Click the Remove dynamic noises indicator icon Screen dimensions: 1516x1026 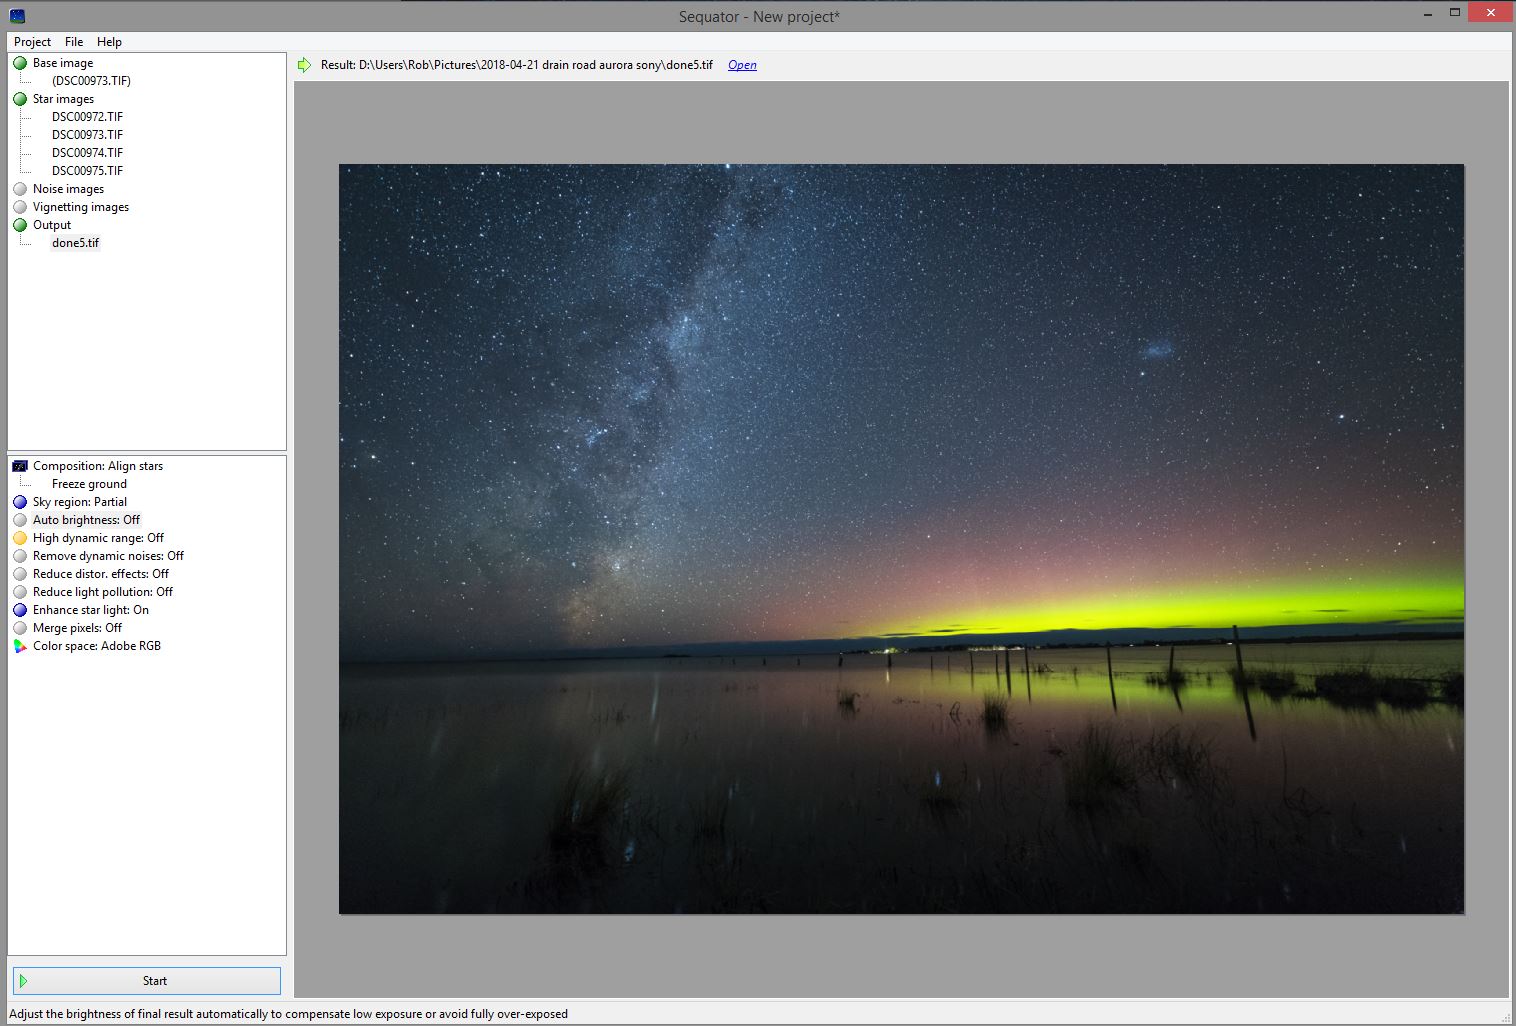20,556
